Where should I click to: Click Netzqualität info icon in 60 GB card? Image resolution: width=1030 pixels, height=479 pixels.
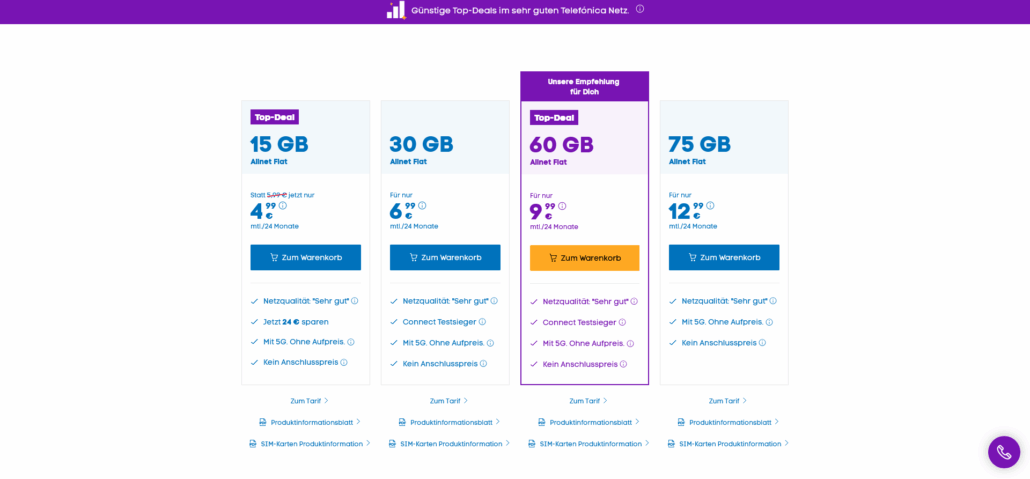634,302
